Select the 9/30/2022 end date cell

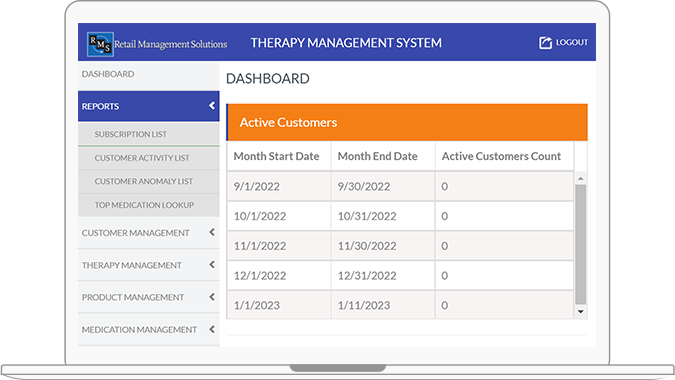[383, 186]
